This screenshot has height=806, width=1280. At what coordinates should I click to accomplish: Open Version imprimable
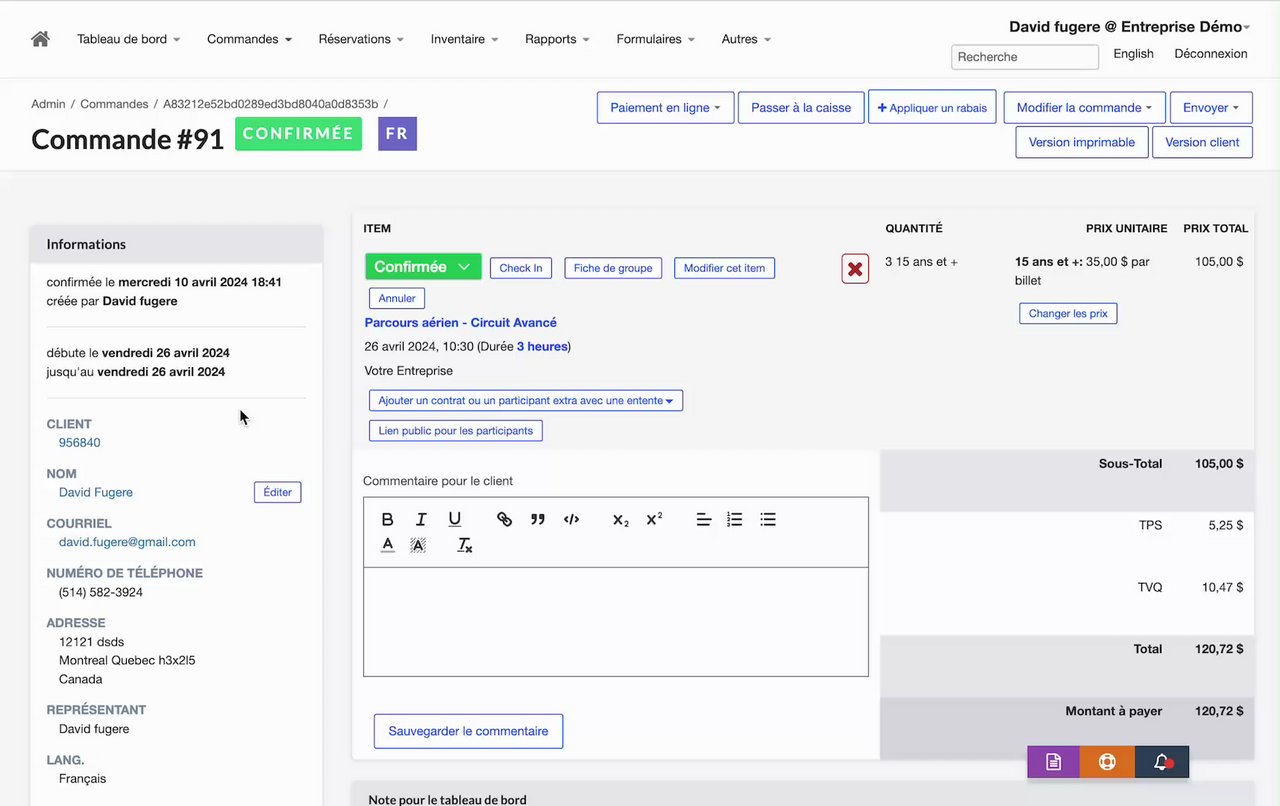pos(1082,142)
